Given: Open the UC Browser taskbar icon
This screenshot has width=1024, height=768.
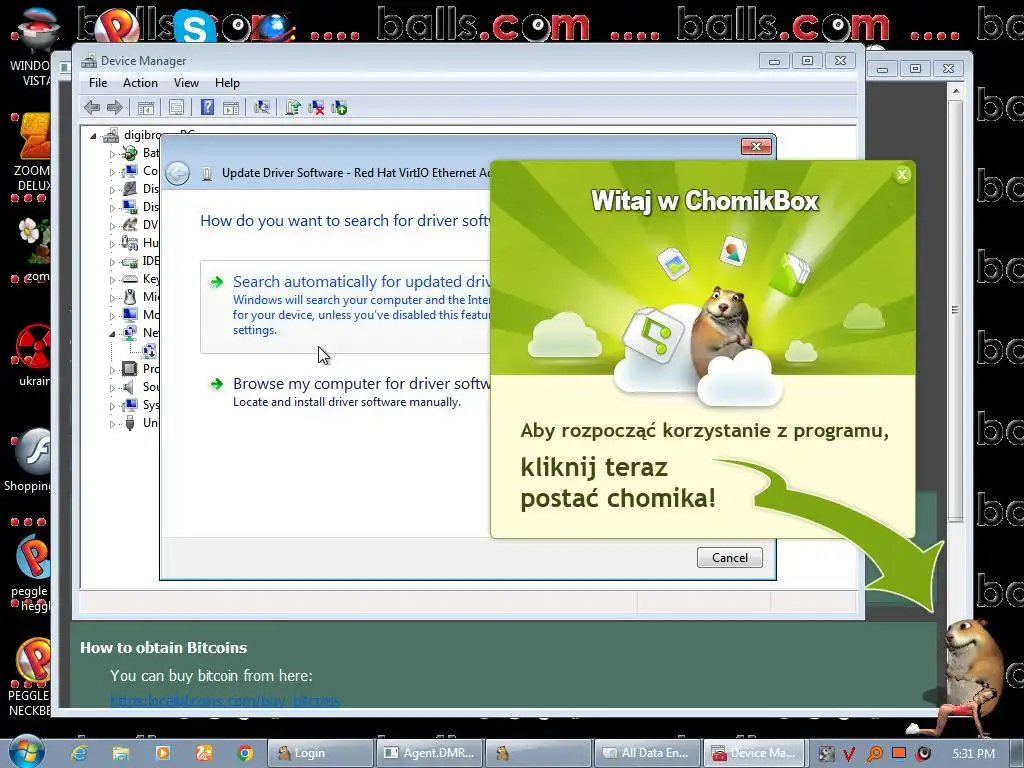Looking at the screenshot, I should click(x=204, y=753).
